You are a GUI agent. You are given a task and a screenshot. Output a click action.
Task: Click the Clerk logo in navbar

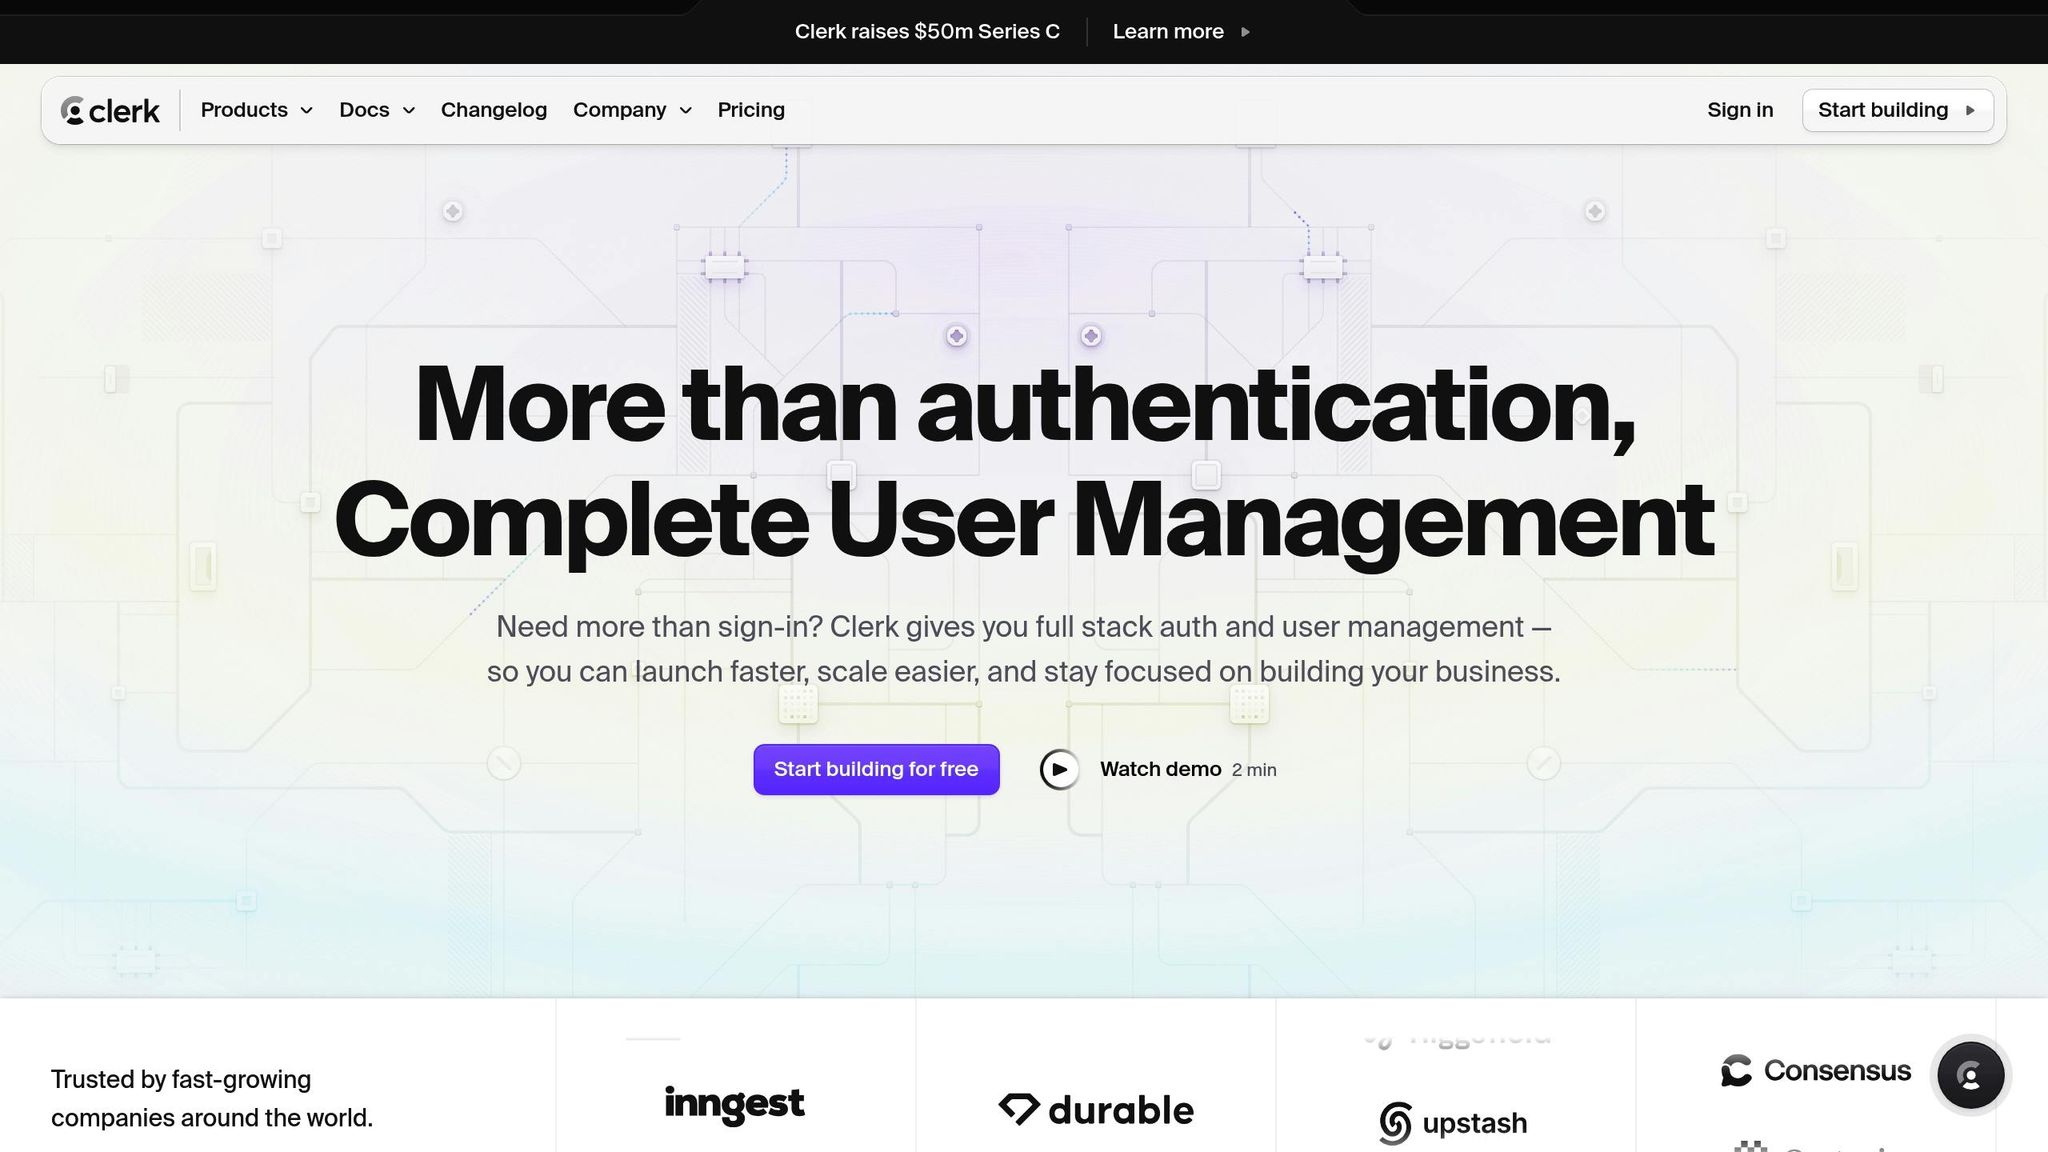tap(110, 111)
